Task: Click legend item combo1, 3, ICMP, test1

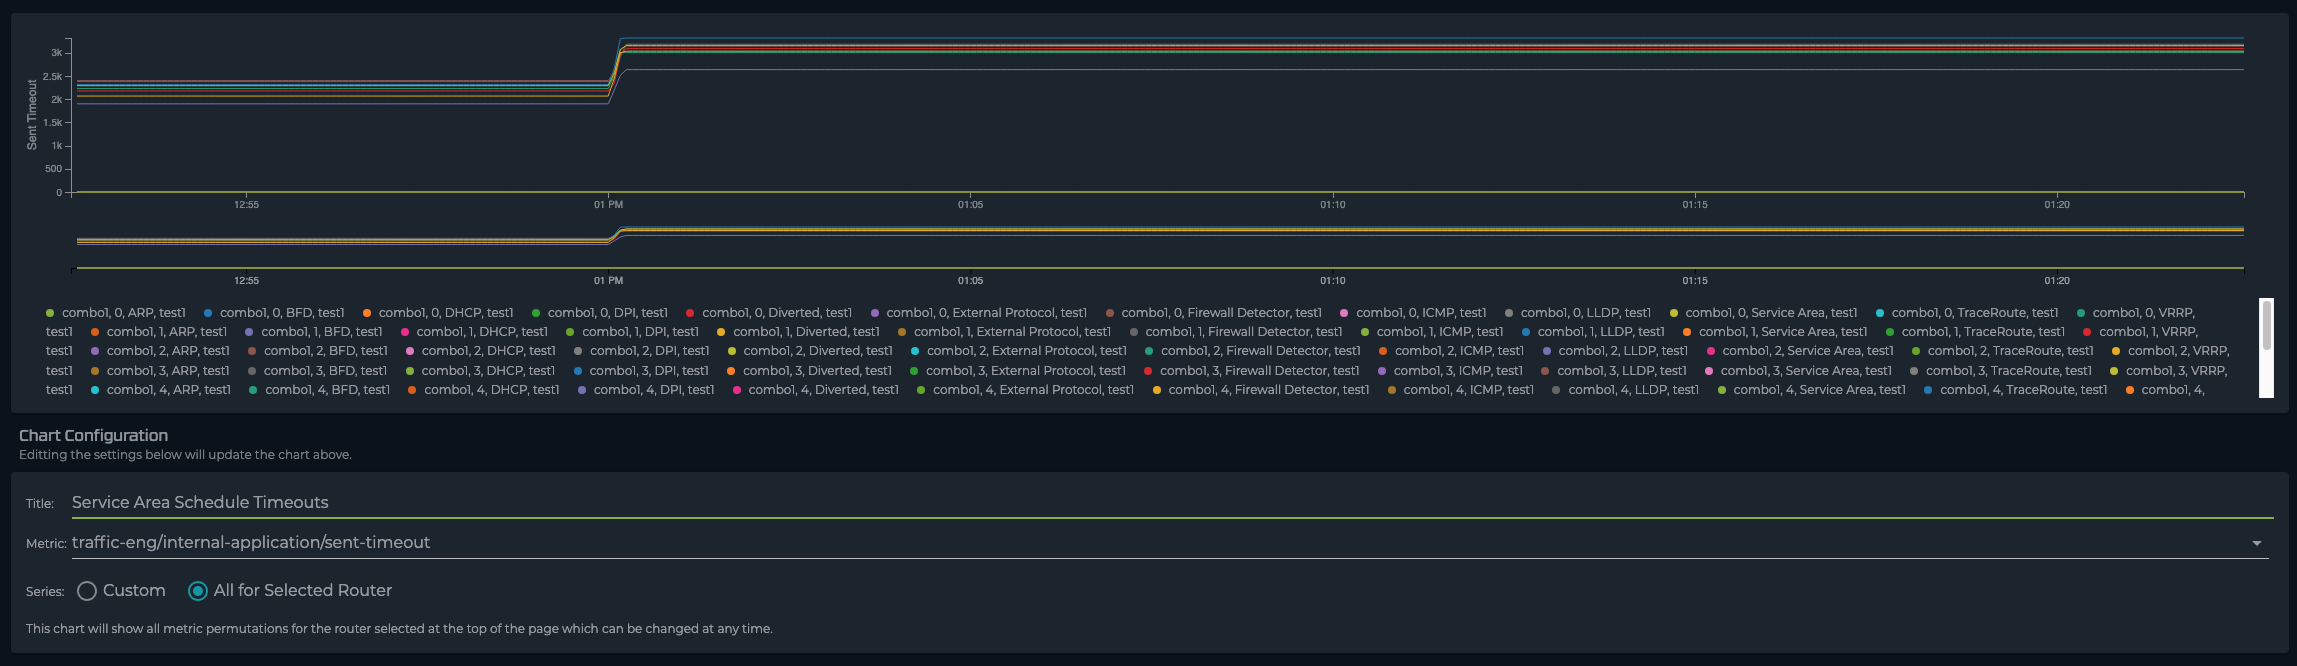Action: (1451, 371)
